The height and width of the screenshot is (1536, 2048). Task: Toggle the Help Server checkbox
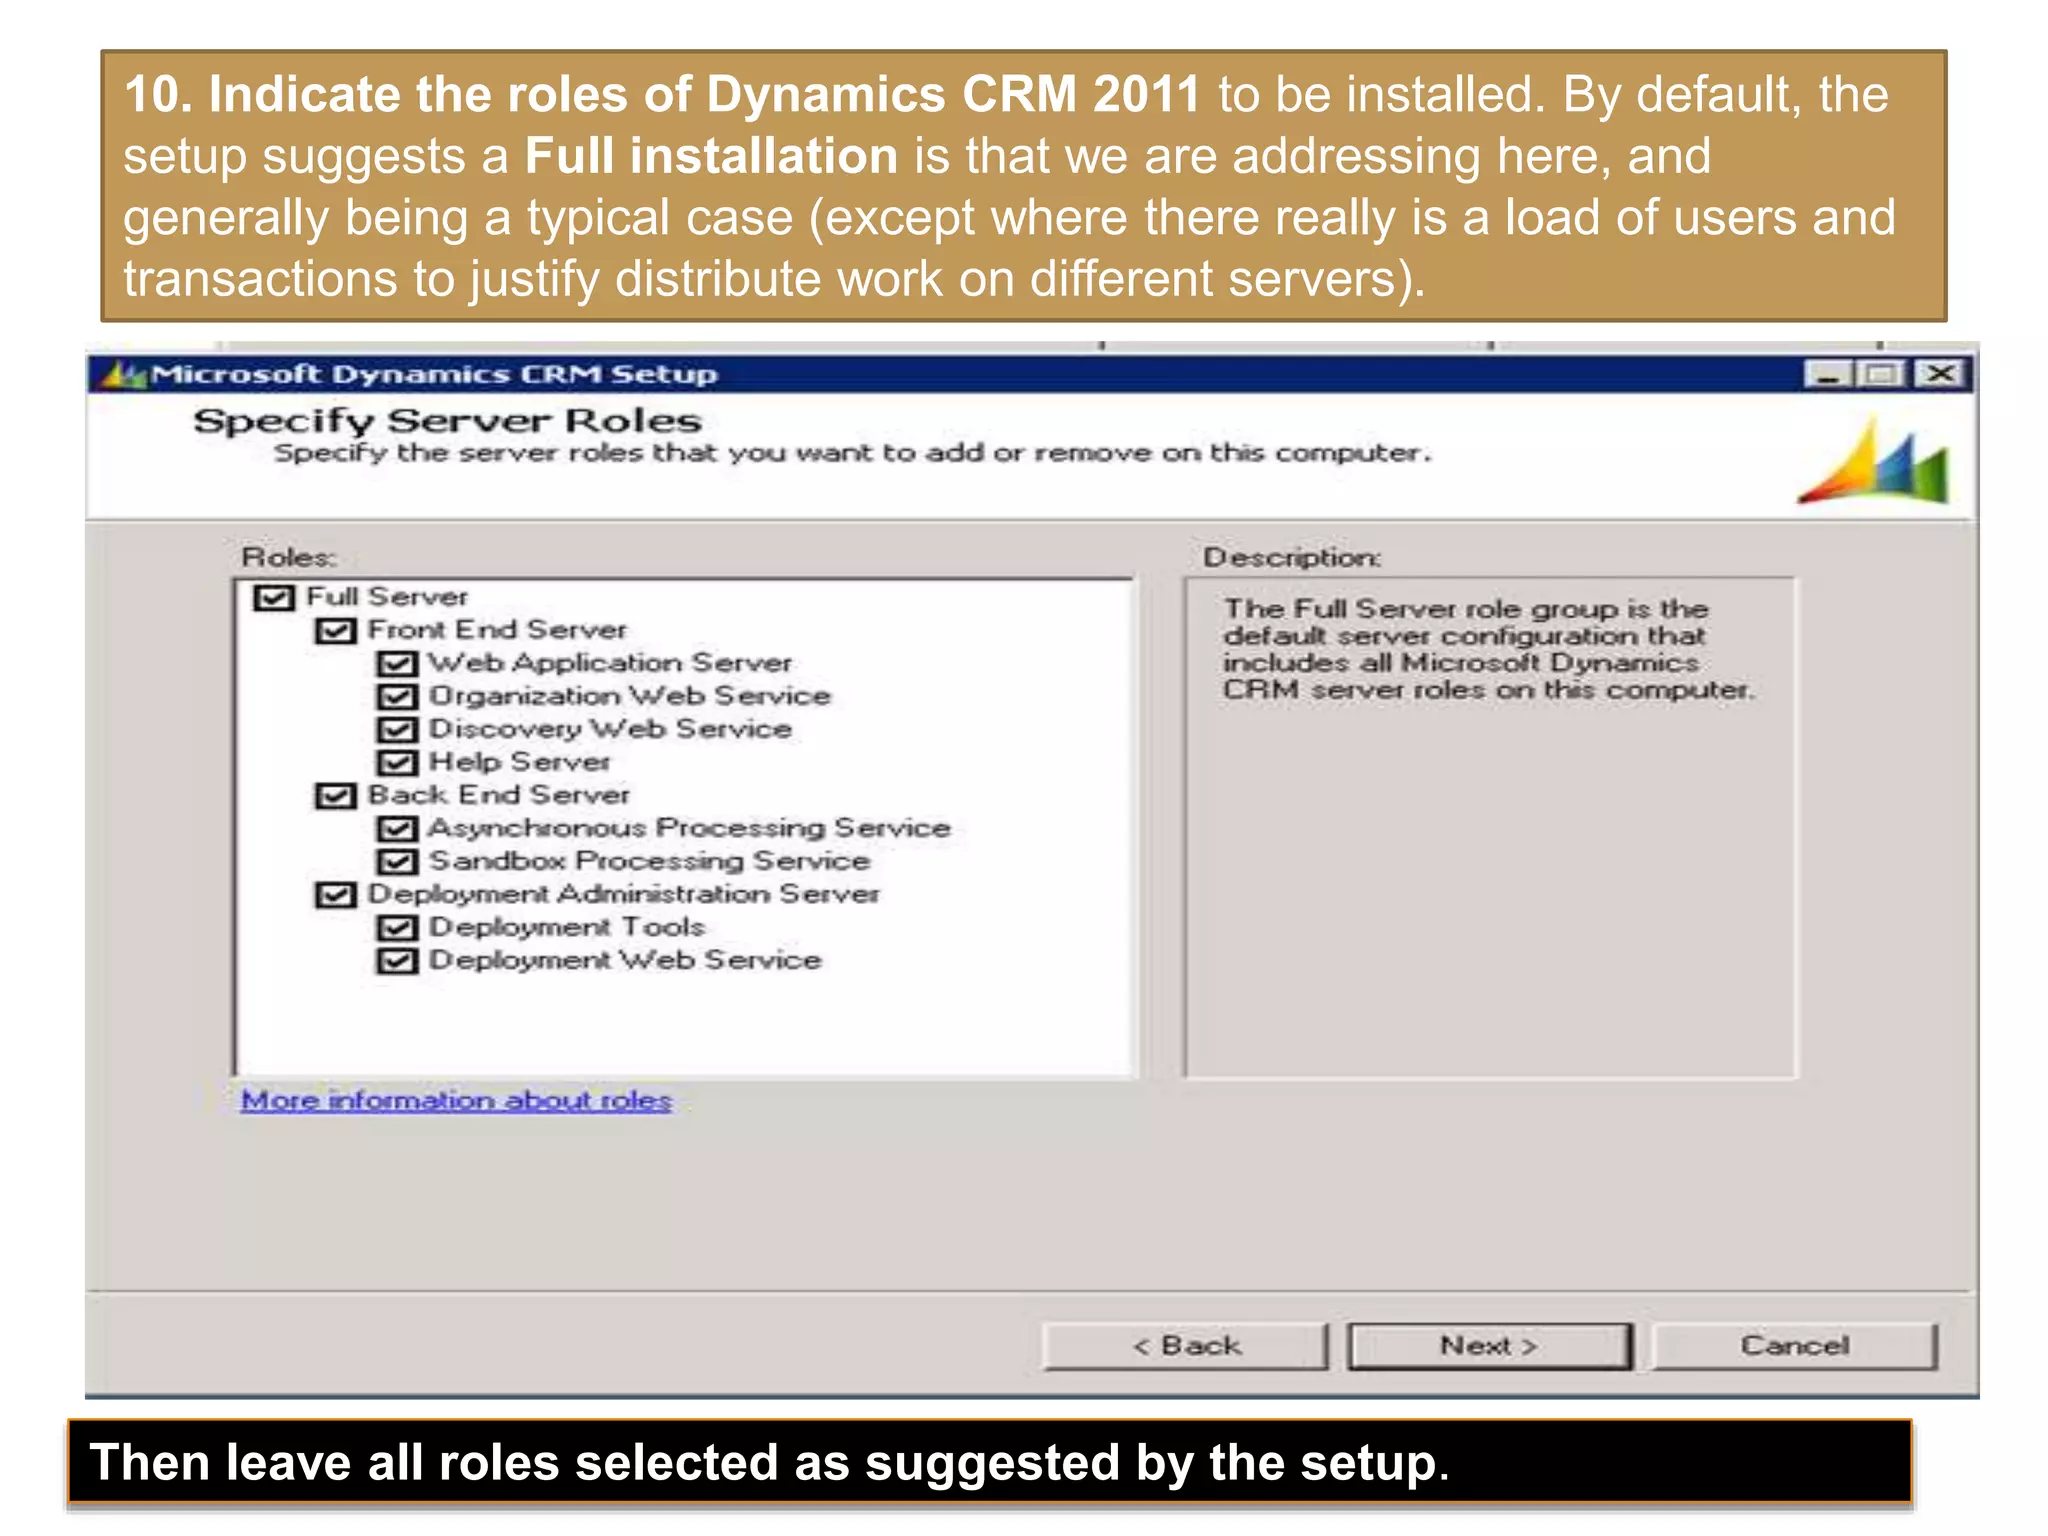point(396,763)
